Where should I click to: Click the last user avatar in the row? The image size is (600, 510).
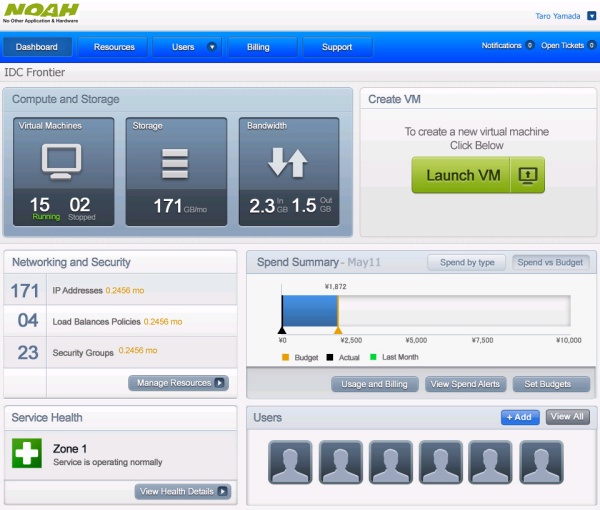(541, 461)
